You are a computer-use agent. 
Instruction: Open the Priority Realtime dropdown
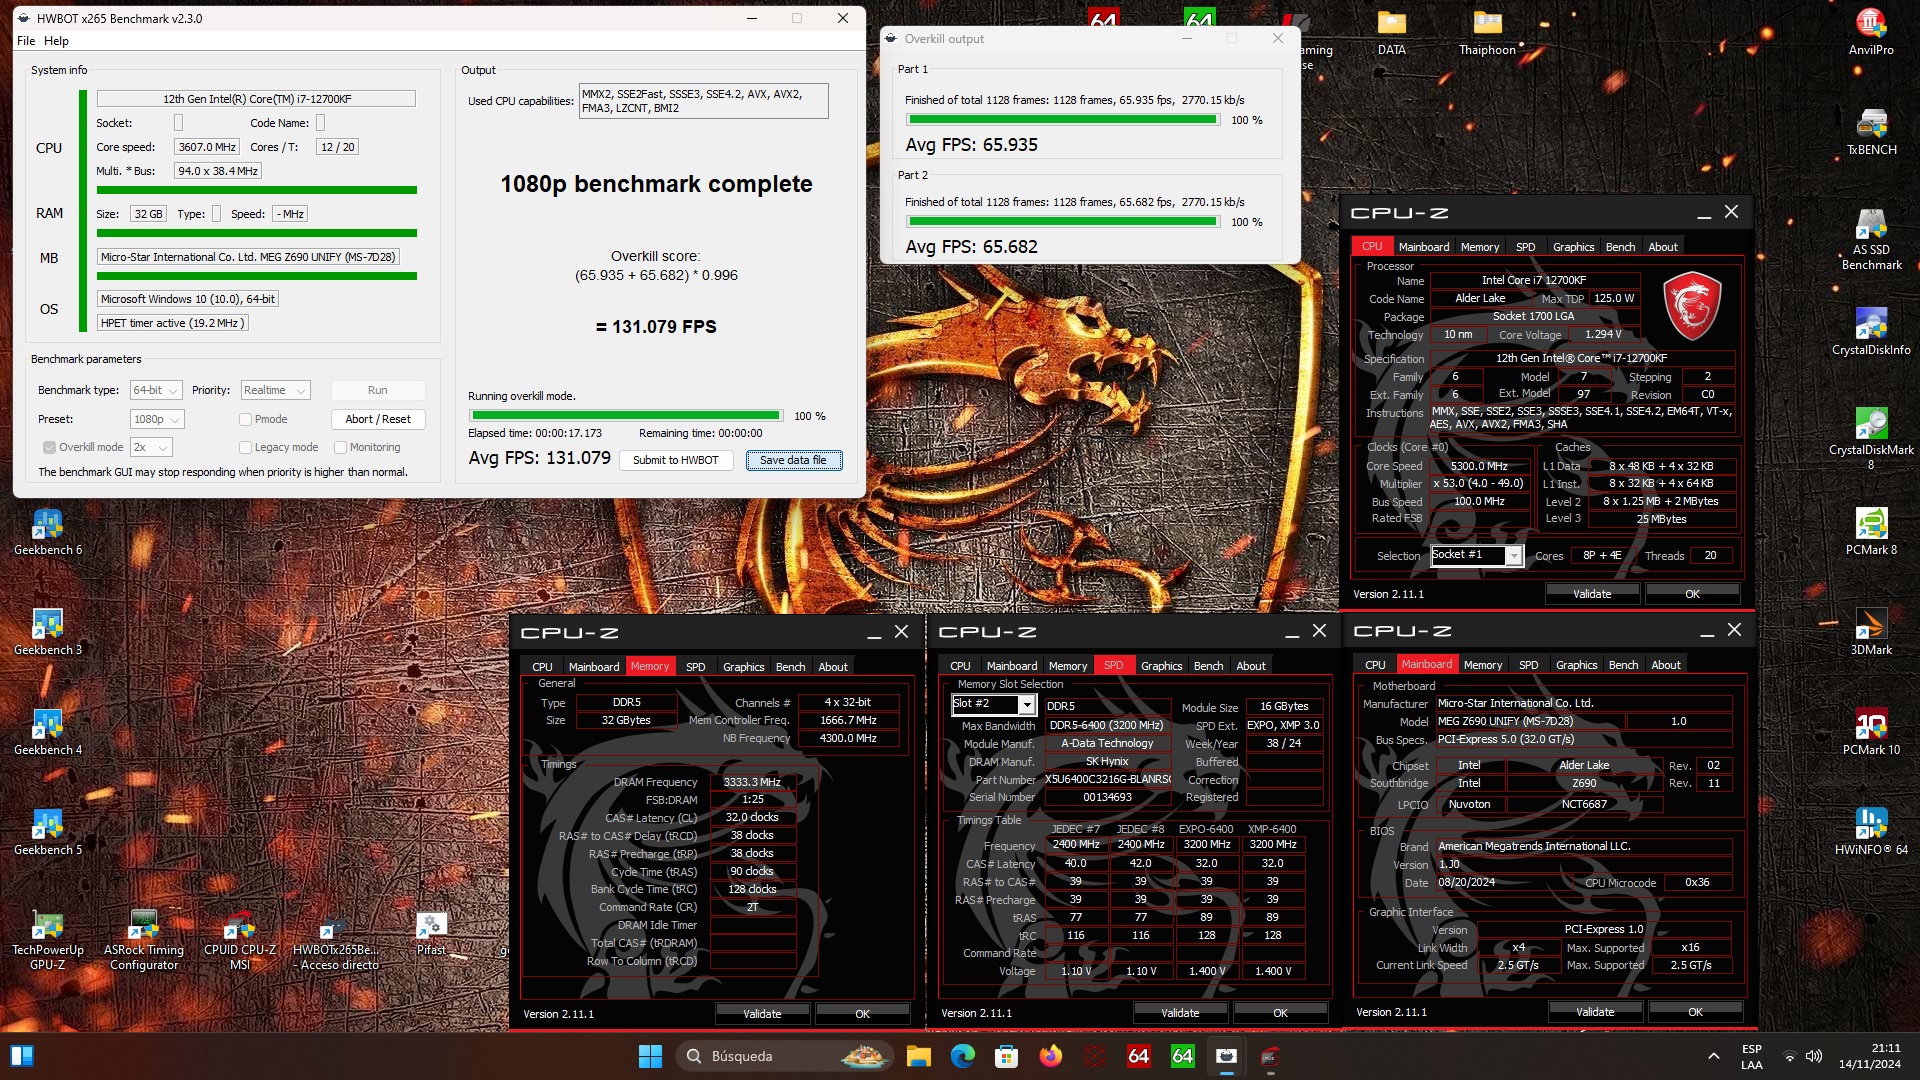tap(275, 390)
